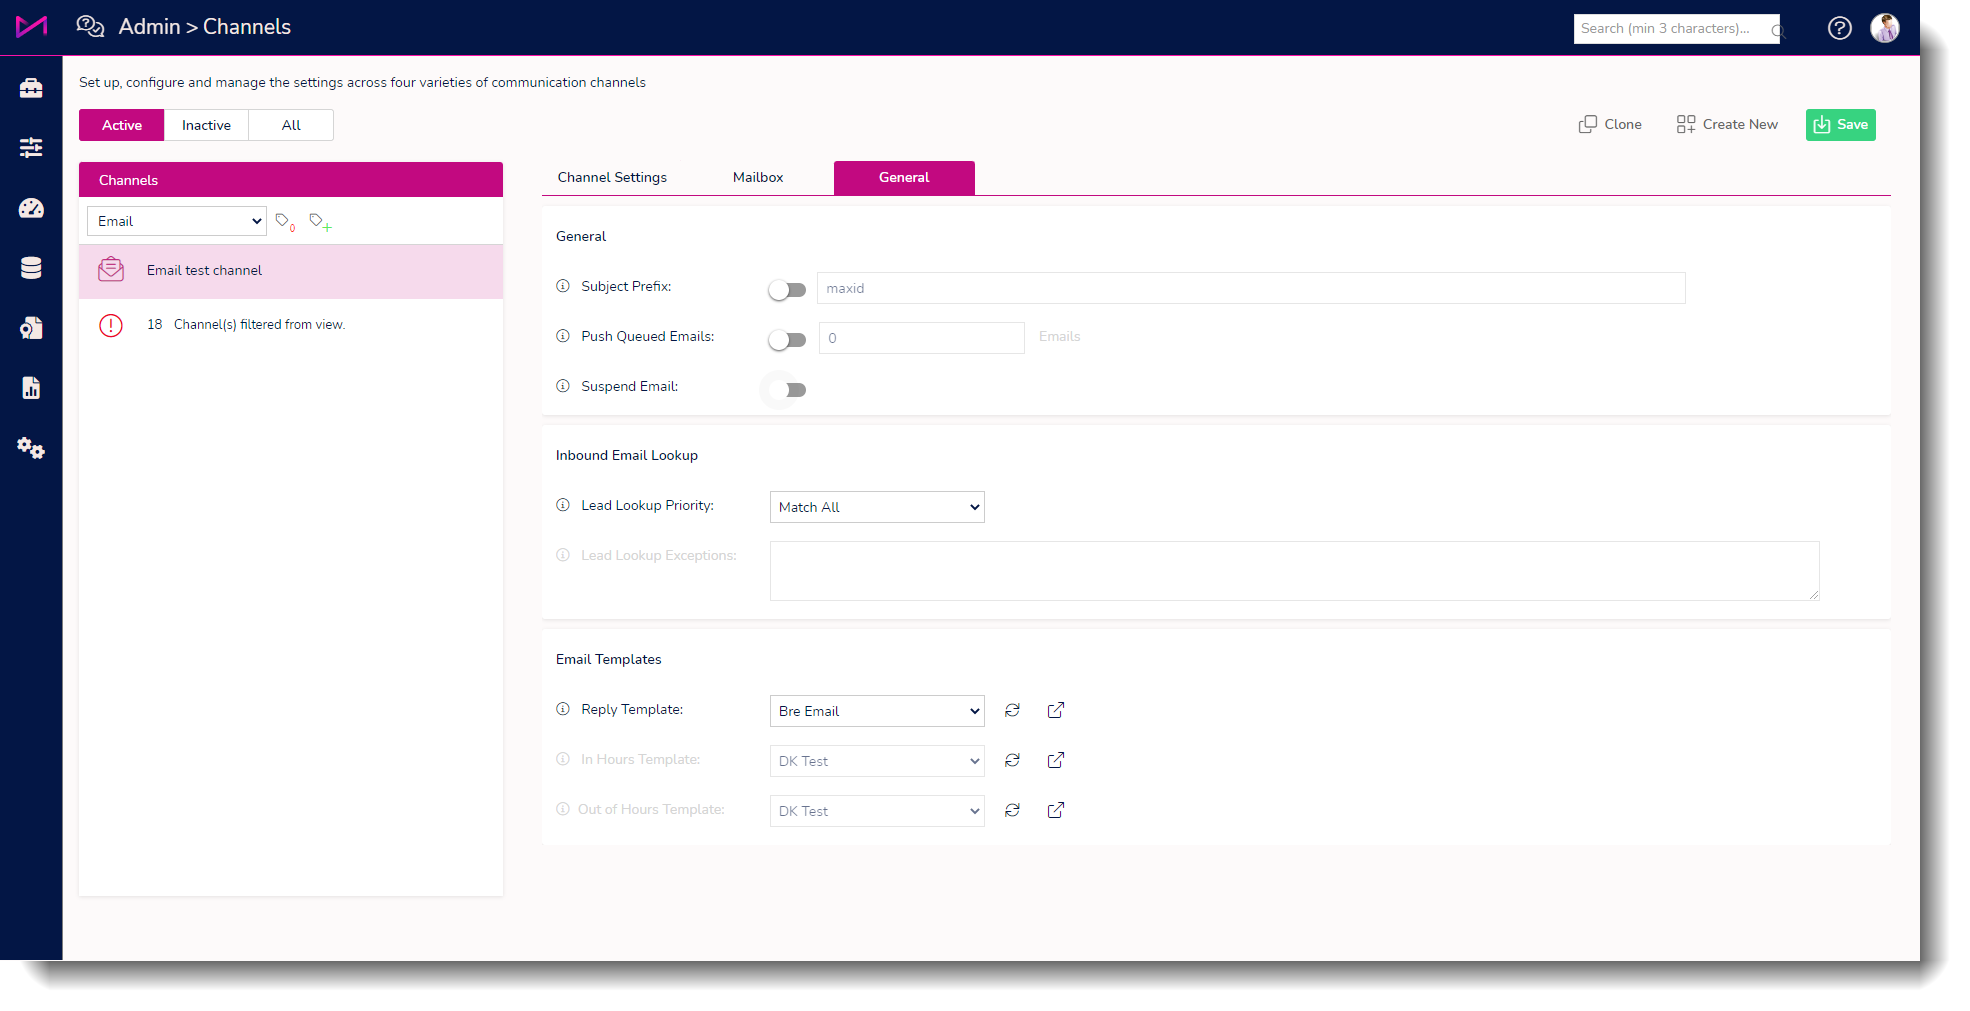Toggle the Suspend Email switch
Screen dimensions: 1970x1011
(x=787, y=390)
